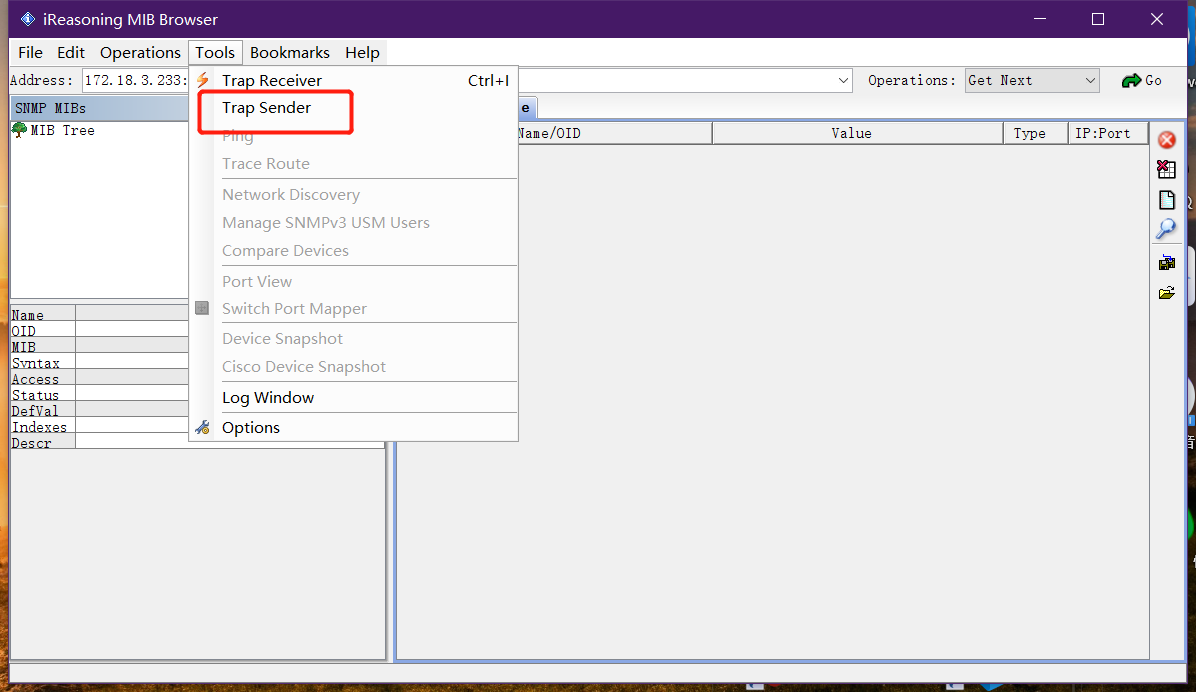The width and height of the screenshot is (1196, 692).
Task: Click the Options wrench icon in Tools menu
Action: pyautogui.click(x=203, y=427)
